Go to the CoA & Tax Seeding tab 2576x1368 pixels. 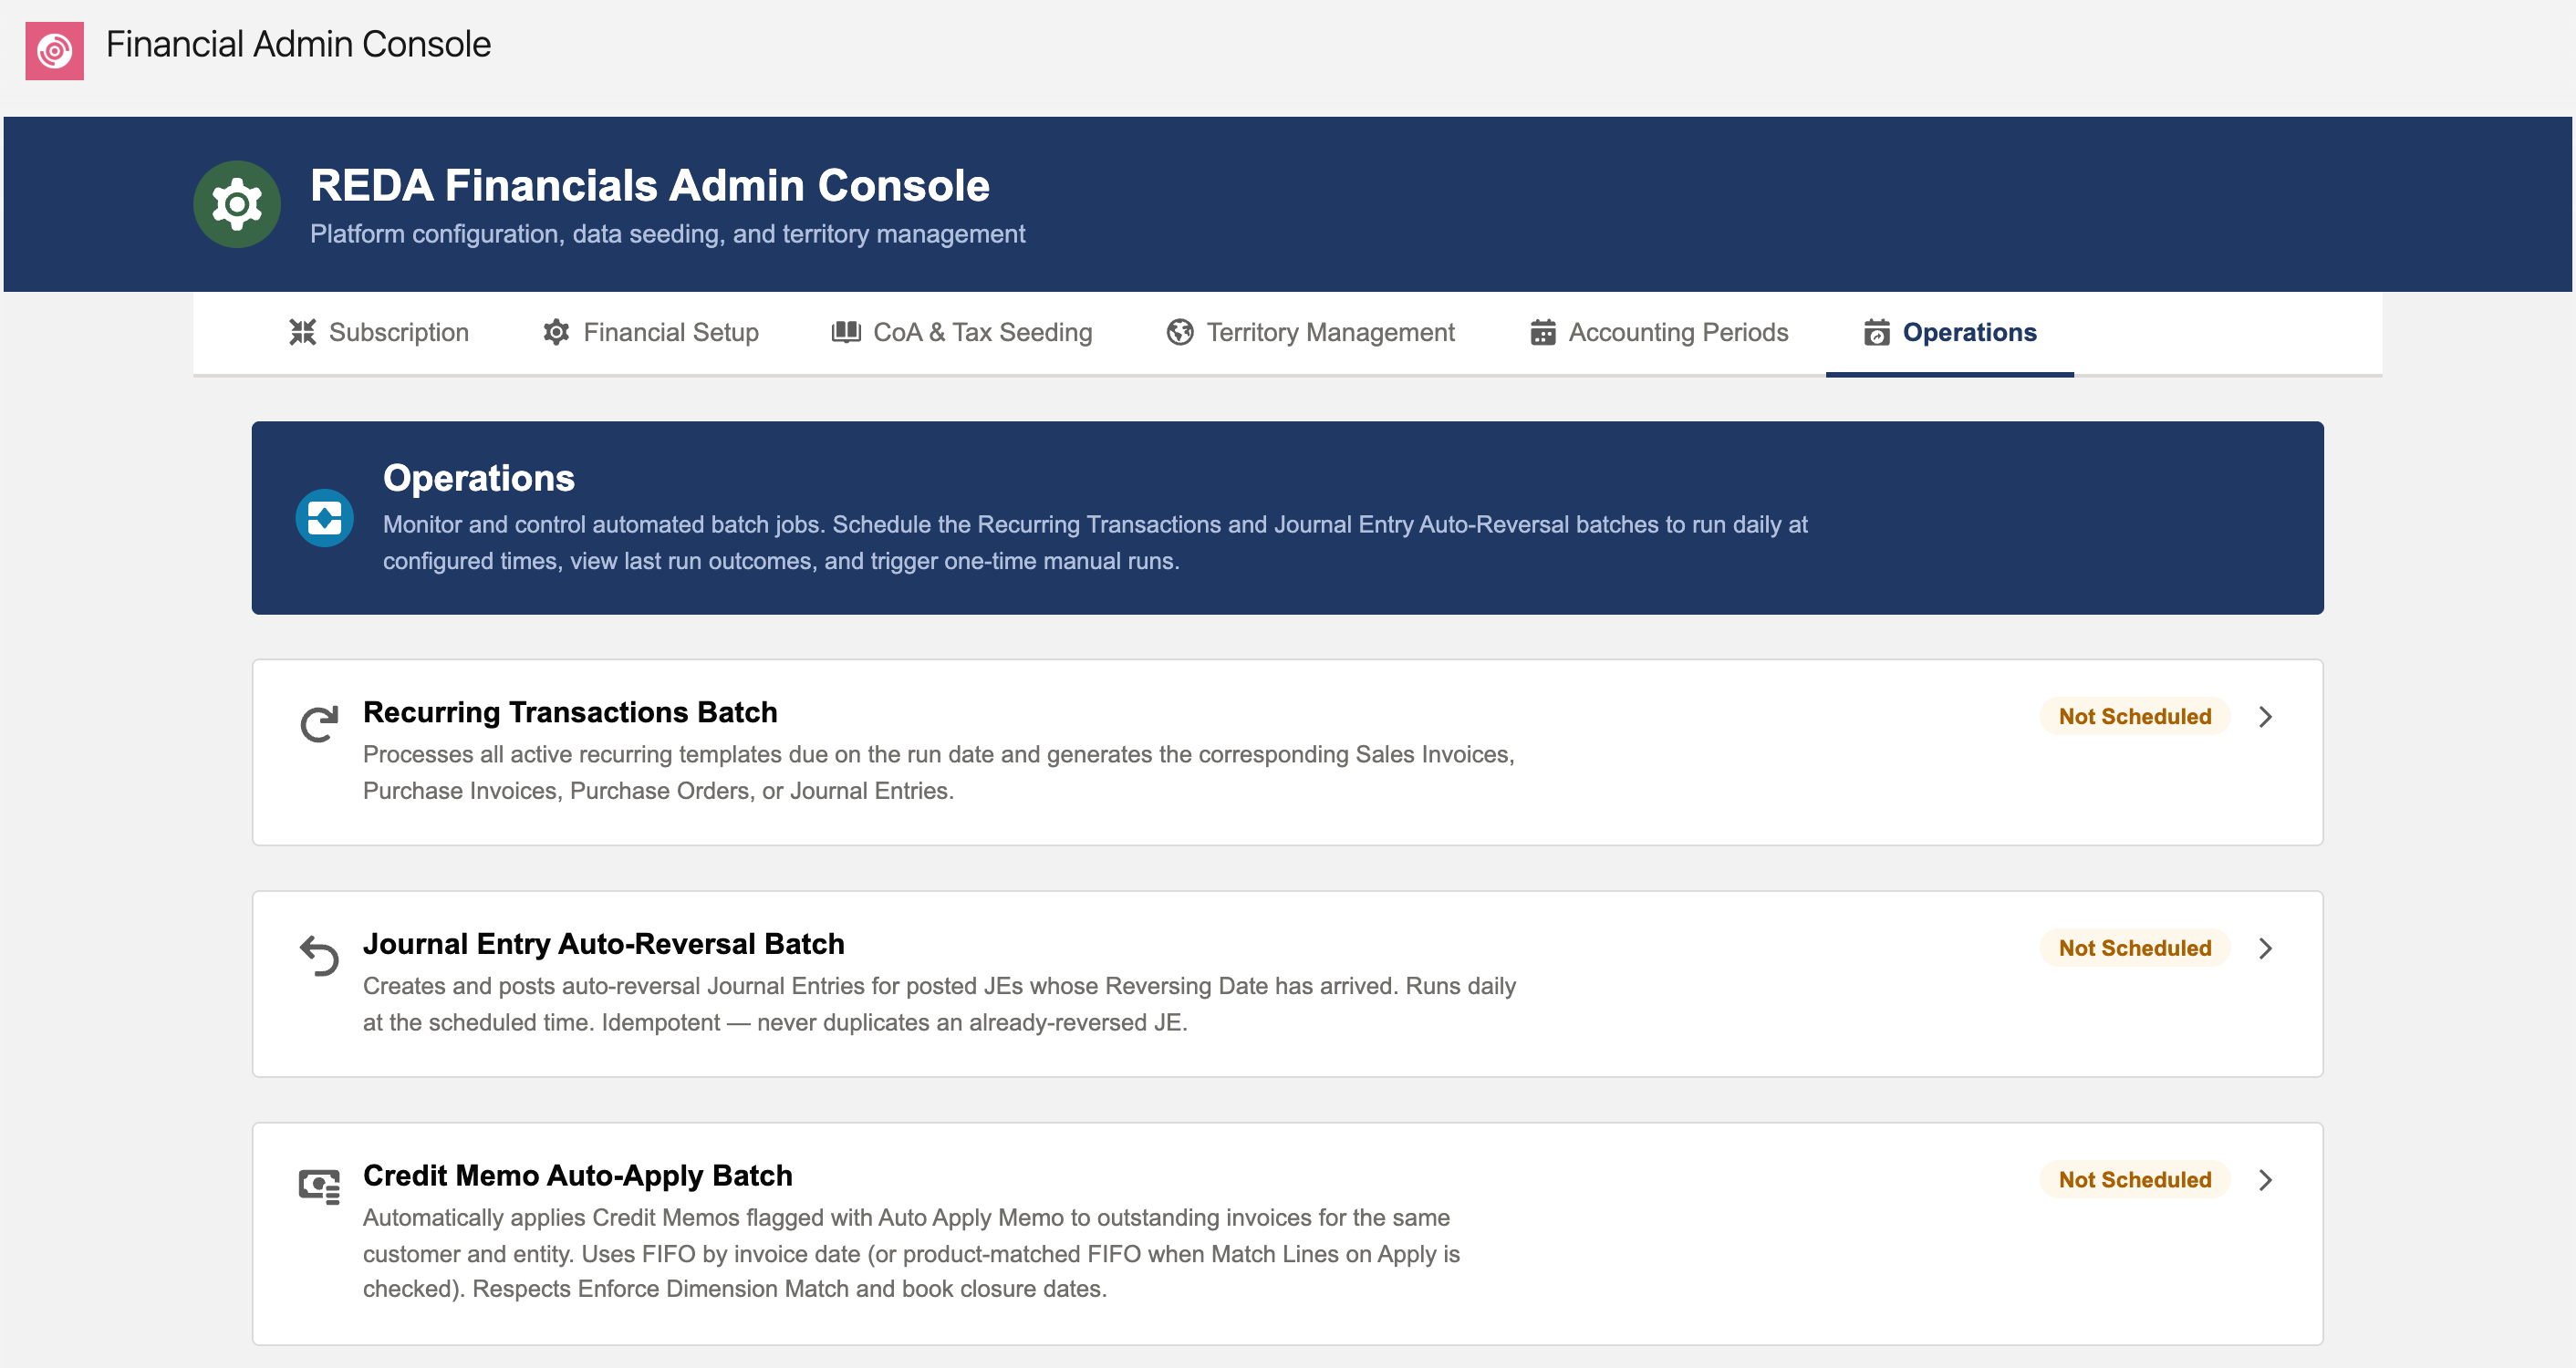(962, 332)
